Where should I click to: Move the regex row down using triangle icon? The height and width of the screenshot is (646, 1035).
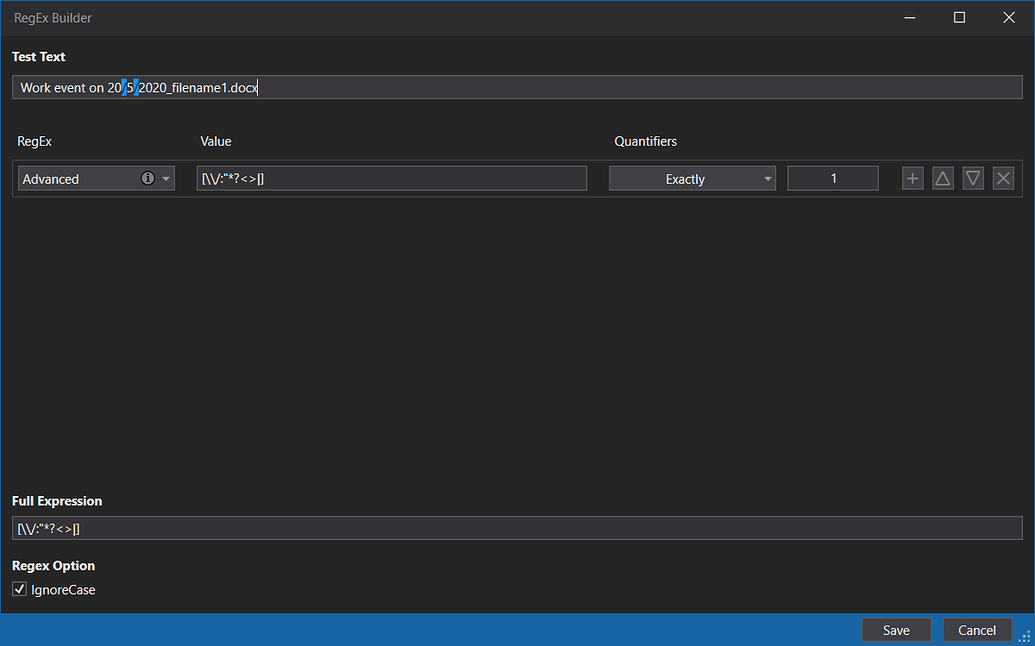pos(972,178)
